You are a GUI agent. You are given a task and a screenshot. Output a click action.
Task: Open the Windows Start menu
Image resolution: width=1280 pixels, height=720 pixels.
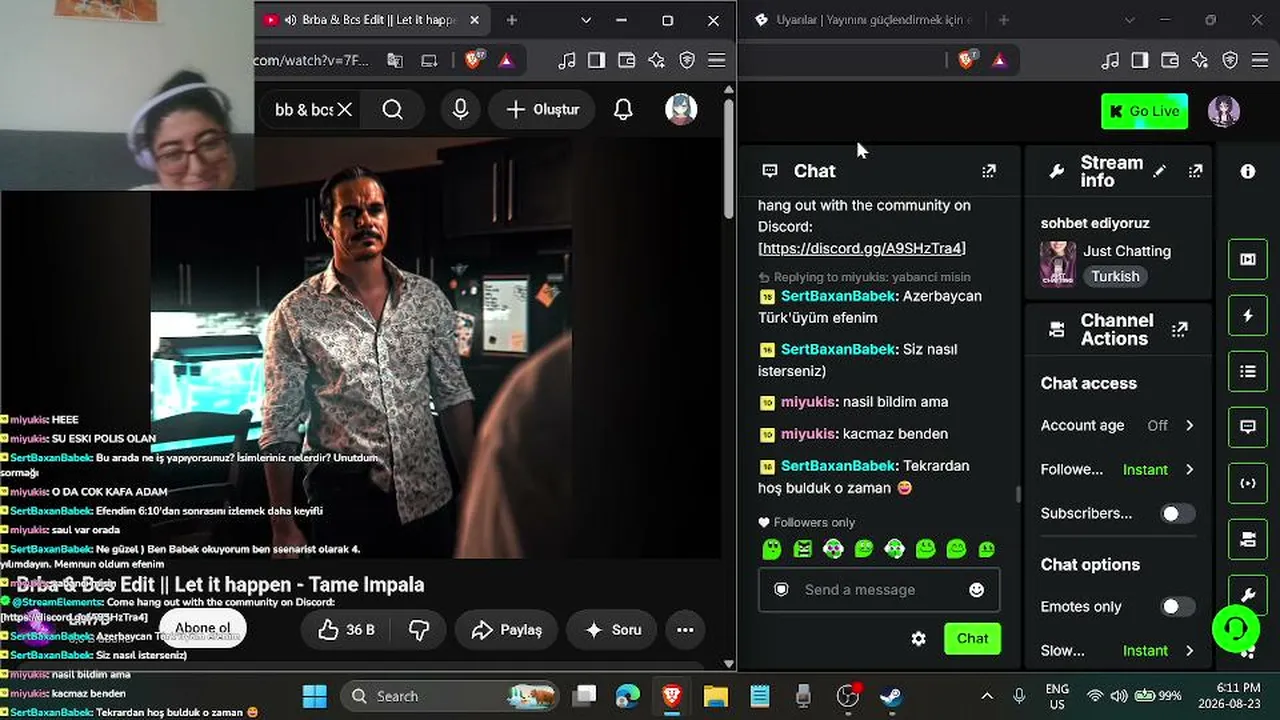(x=314, y=696)
